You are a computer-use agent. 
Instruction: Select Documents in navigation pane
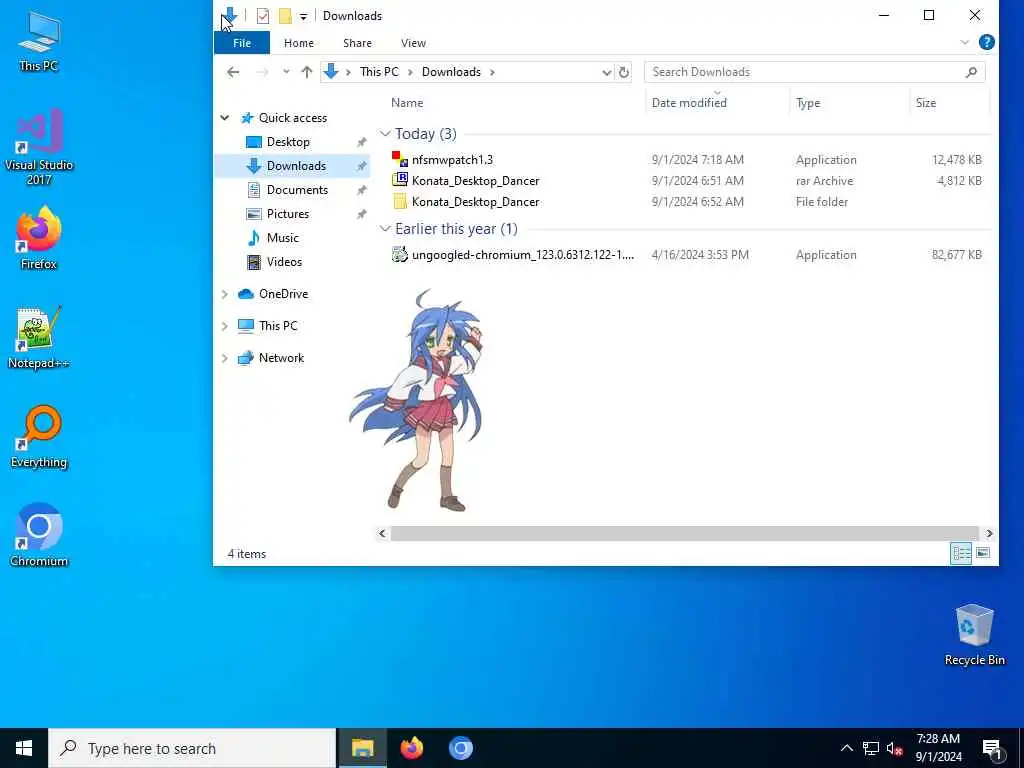point(297,190)
